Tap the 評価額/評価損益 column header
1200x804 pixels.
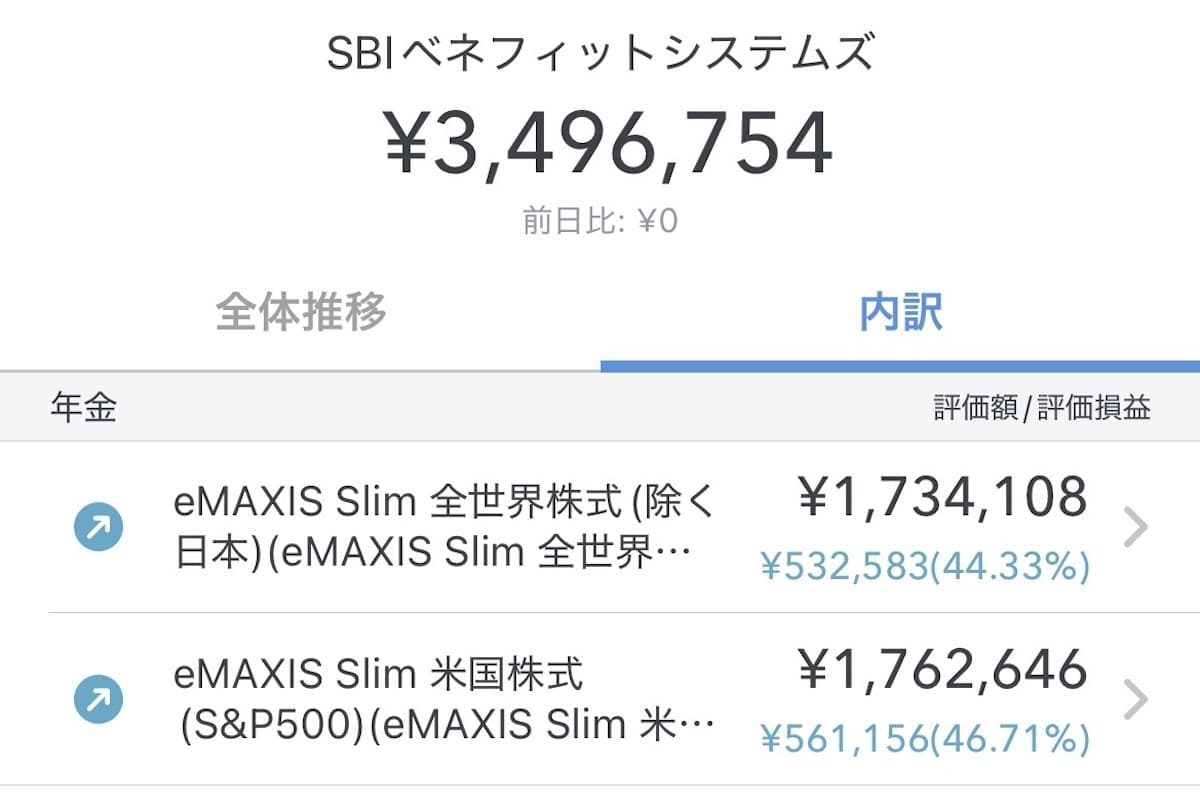point(1042,408)
